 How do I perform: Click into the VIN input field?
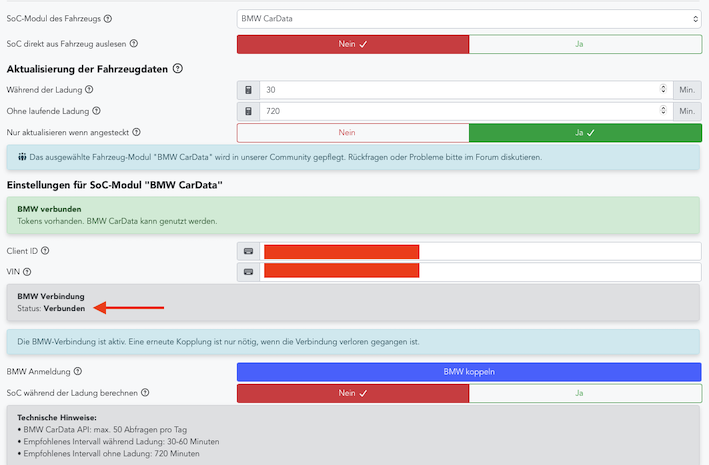coord(481,272)
